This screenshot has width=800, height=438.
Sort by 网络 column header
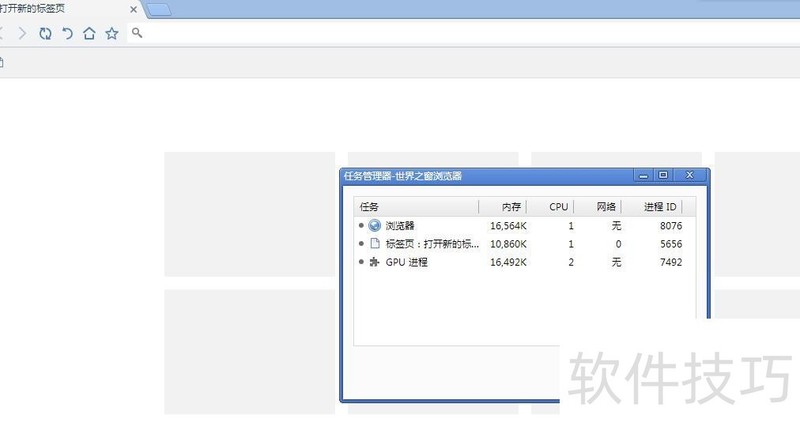tap(606, 207)
